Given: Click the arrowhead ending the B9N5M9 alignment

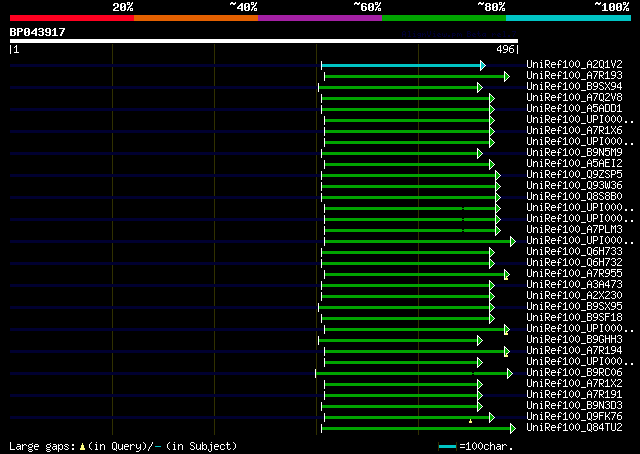Looking at the screenshot, I should [x=480, y=154].
